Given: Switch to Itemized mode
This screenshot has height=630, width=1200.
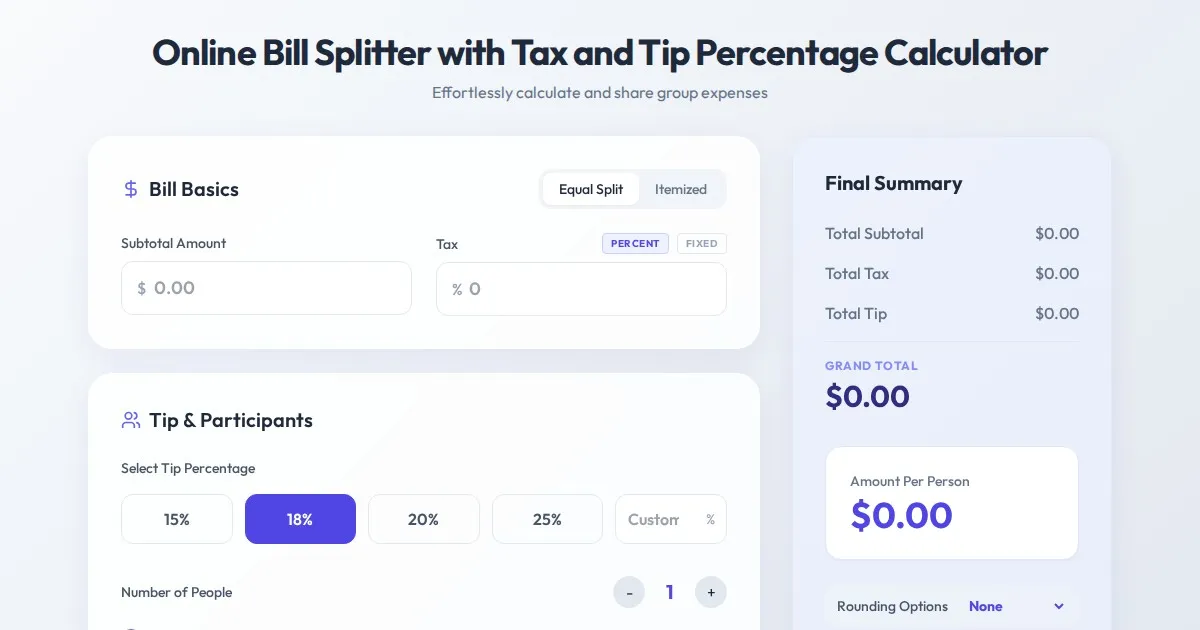Looking at the screenshot, I should 681,189.
